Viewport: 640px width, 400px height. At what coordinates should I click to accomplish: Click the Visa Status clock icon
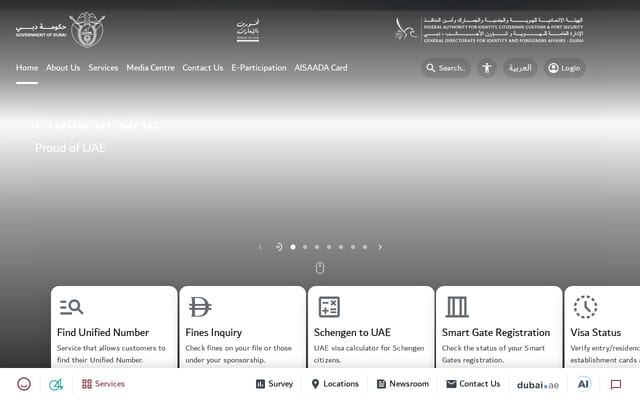[585, 307]
